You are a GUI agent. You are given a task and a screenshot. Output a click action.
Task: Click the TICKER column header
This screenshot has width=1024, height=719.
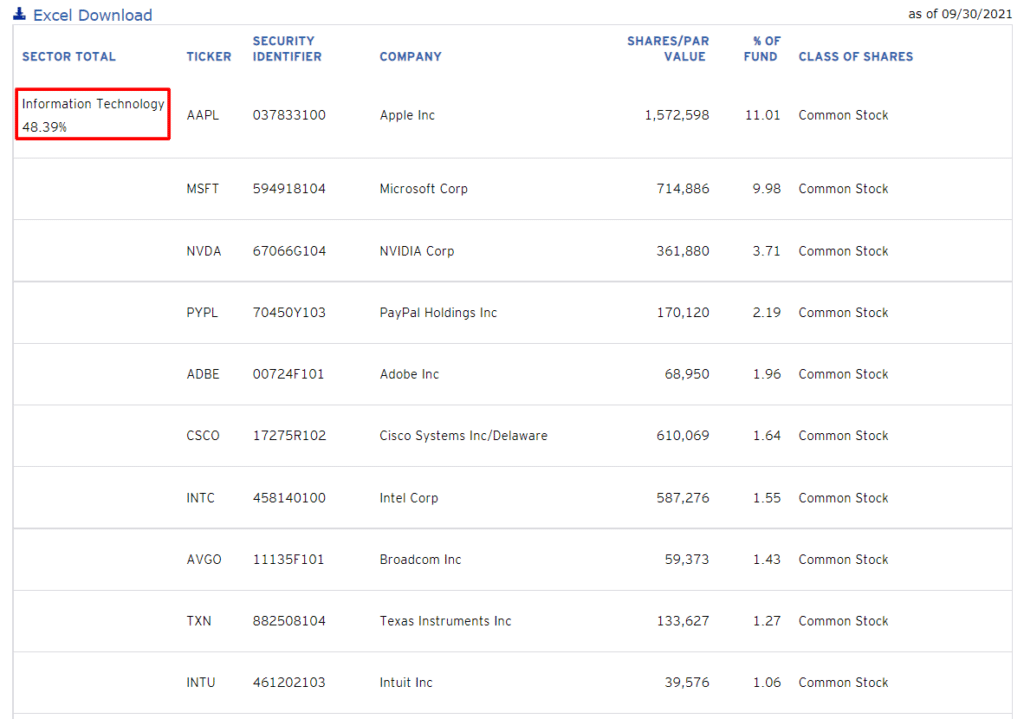tap(209, 57)
